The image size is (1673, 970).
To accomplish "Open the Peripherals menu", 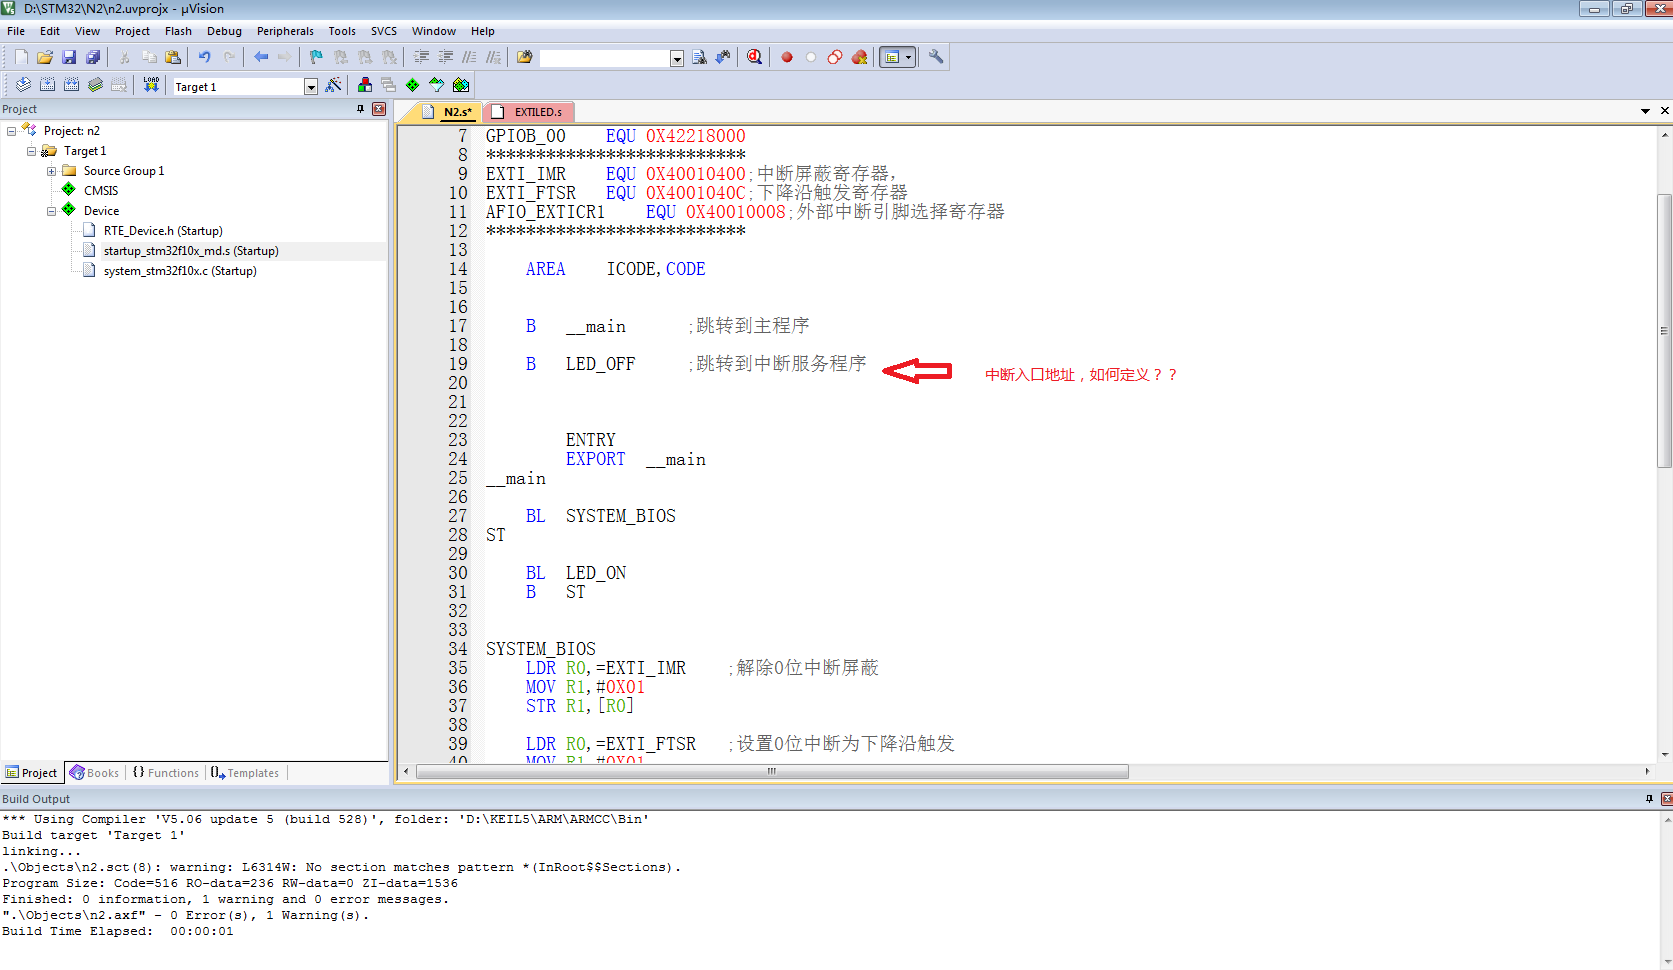I will click(x=285, y=31).
